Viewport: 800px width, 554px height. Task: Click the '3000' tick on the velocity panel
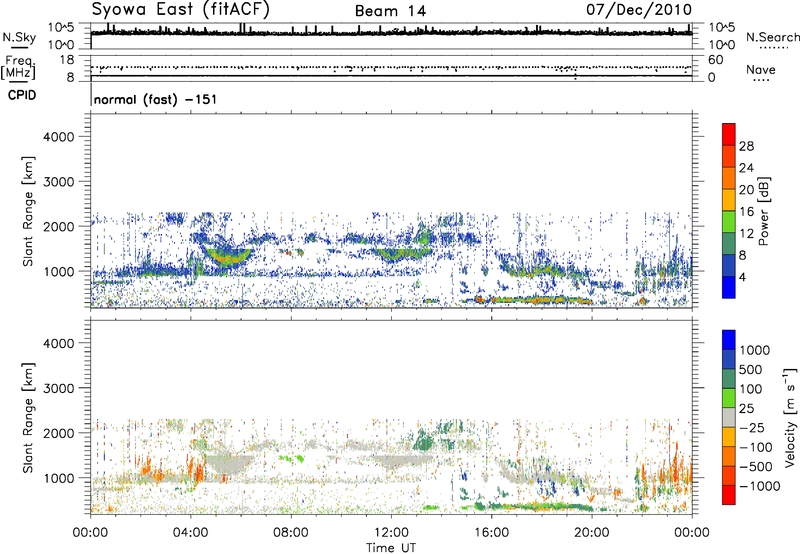tap(59, 388)
